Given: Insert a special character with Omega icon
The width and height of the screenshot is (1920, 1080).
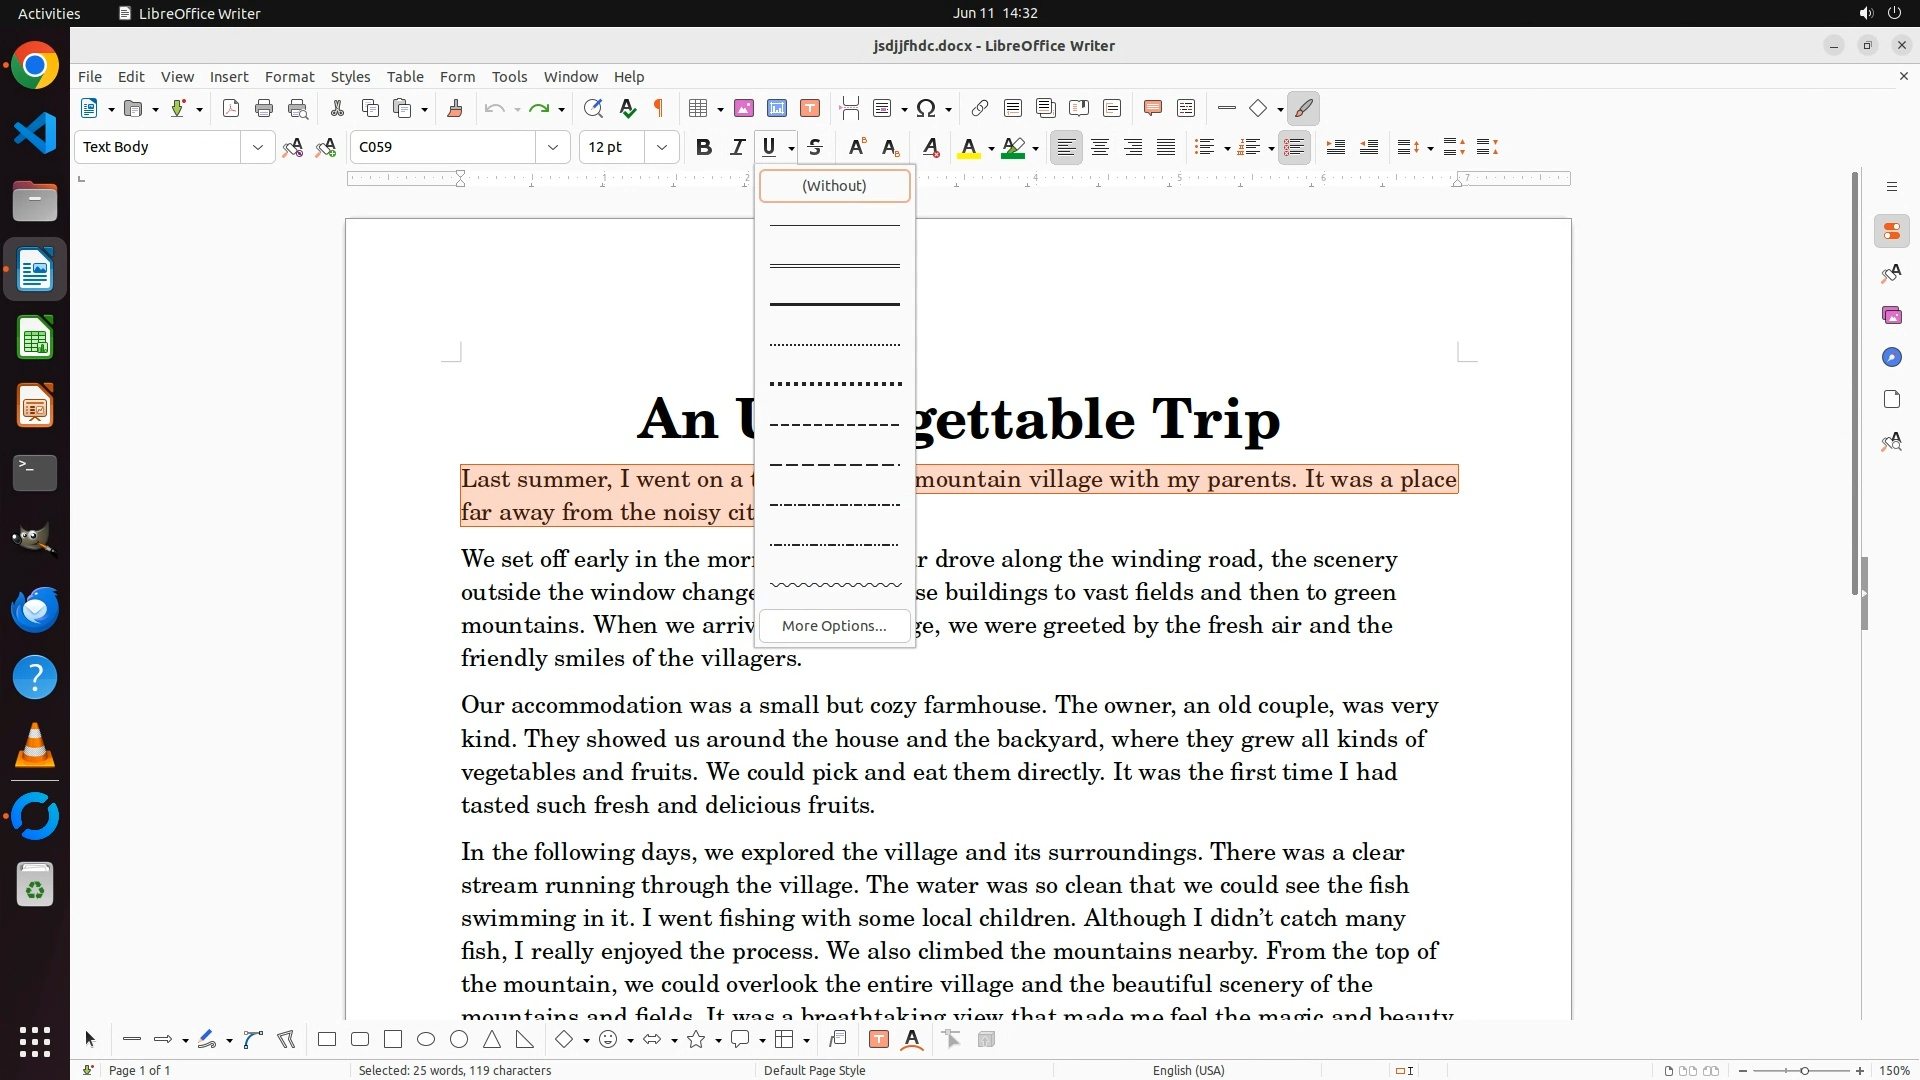Looking at the screenshot, I should pyautogui.click(x=926, y=109).
